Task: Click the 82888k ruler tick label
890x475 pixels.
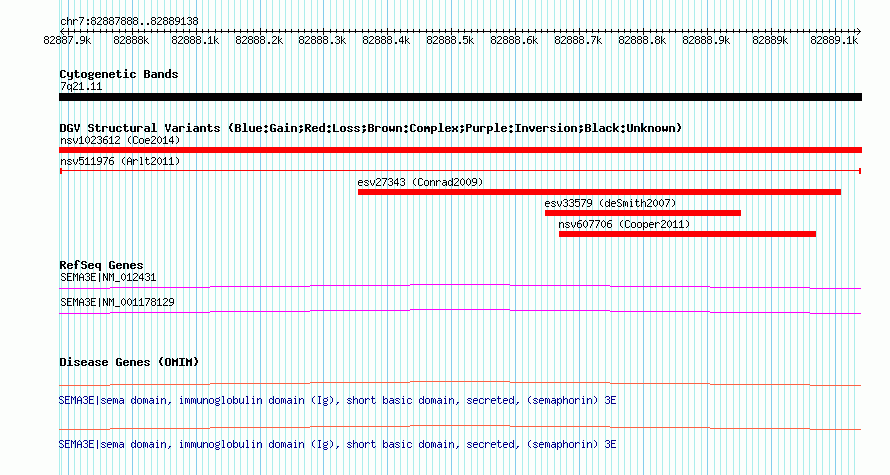Action: [131, 40]
